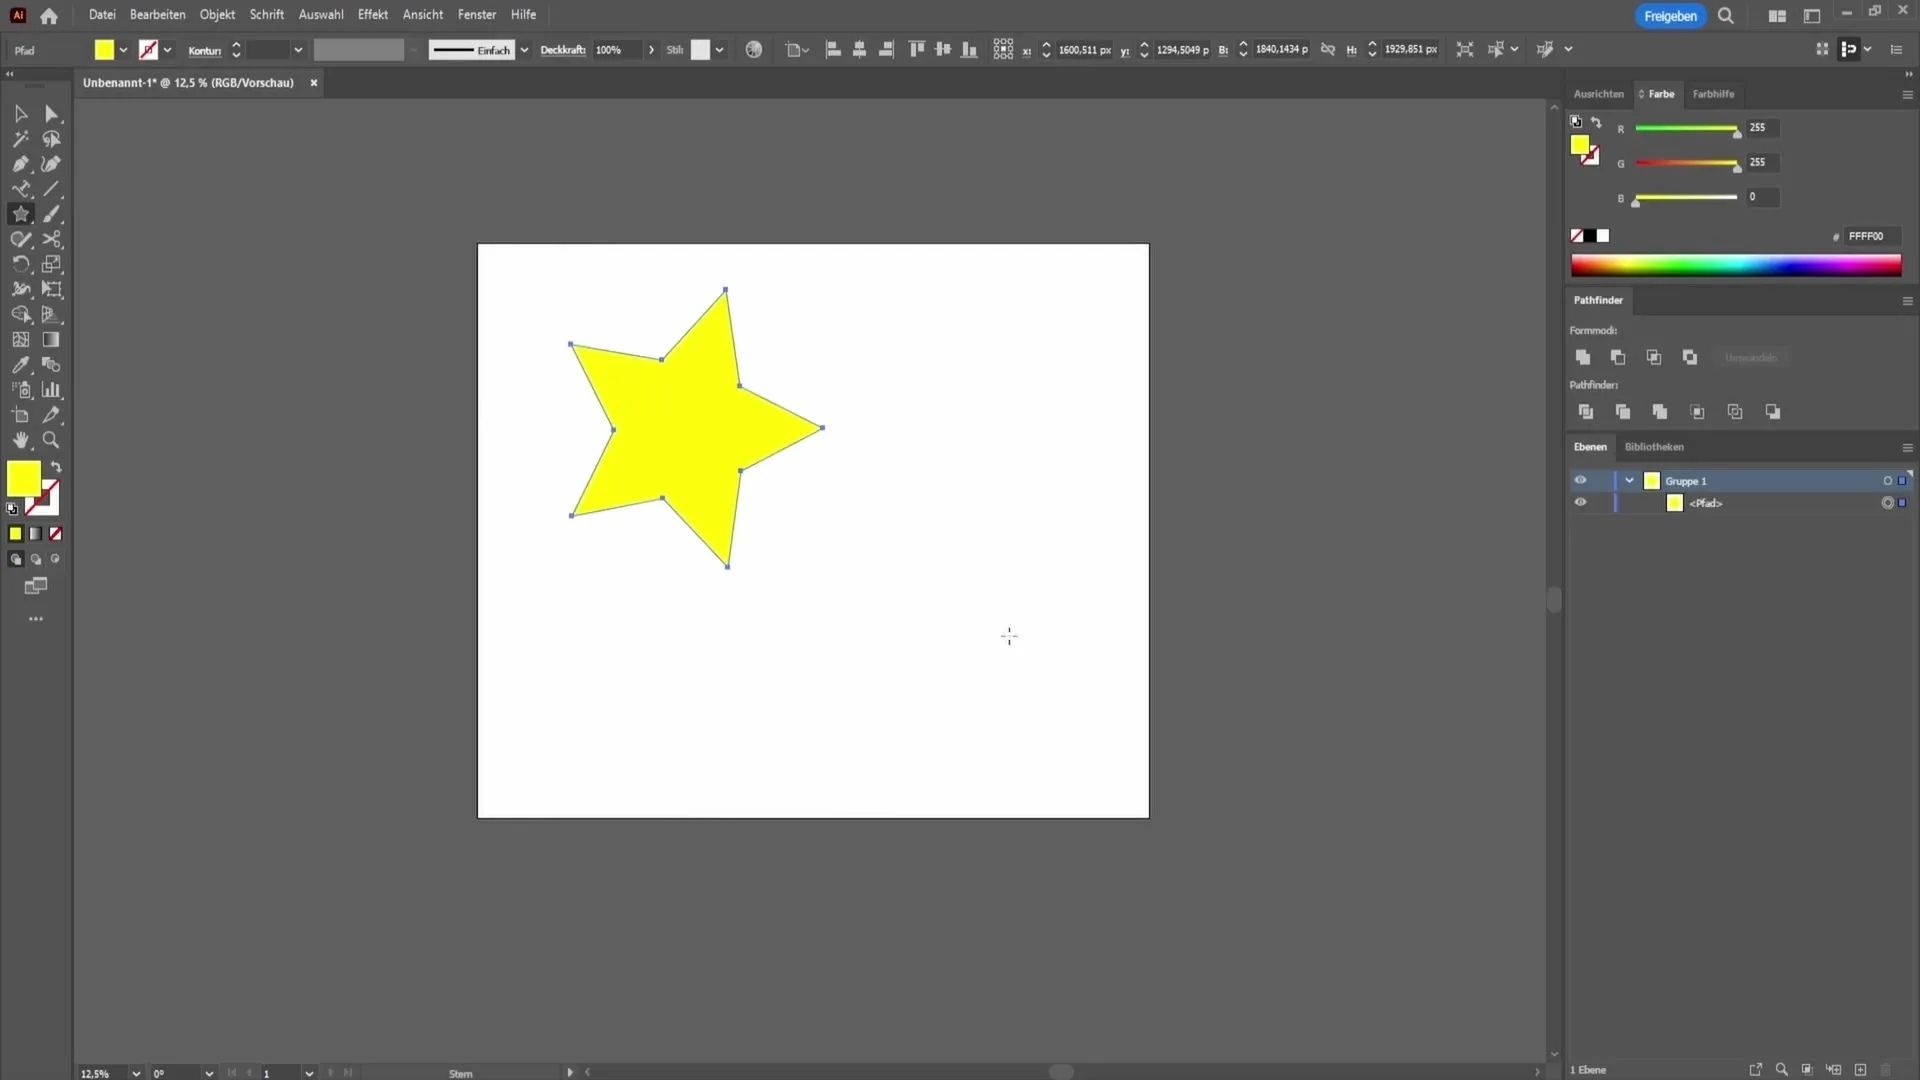Viewport: 1920px width, 1080px height.
Task: Select the Column Graph tool
Action: pos(52,390)
